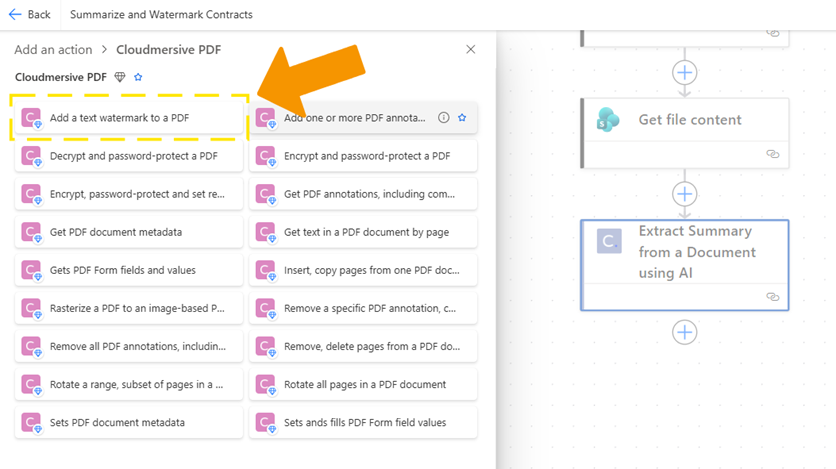Select 'Get text in a PDF document by page'
This screenshot has width=836, height=469.
[x=363, y=232]
